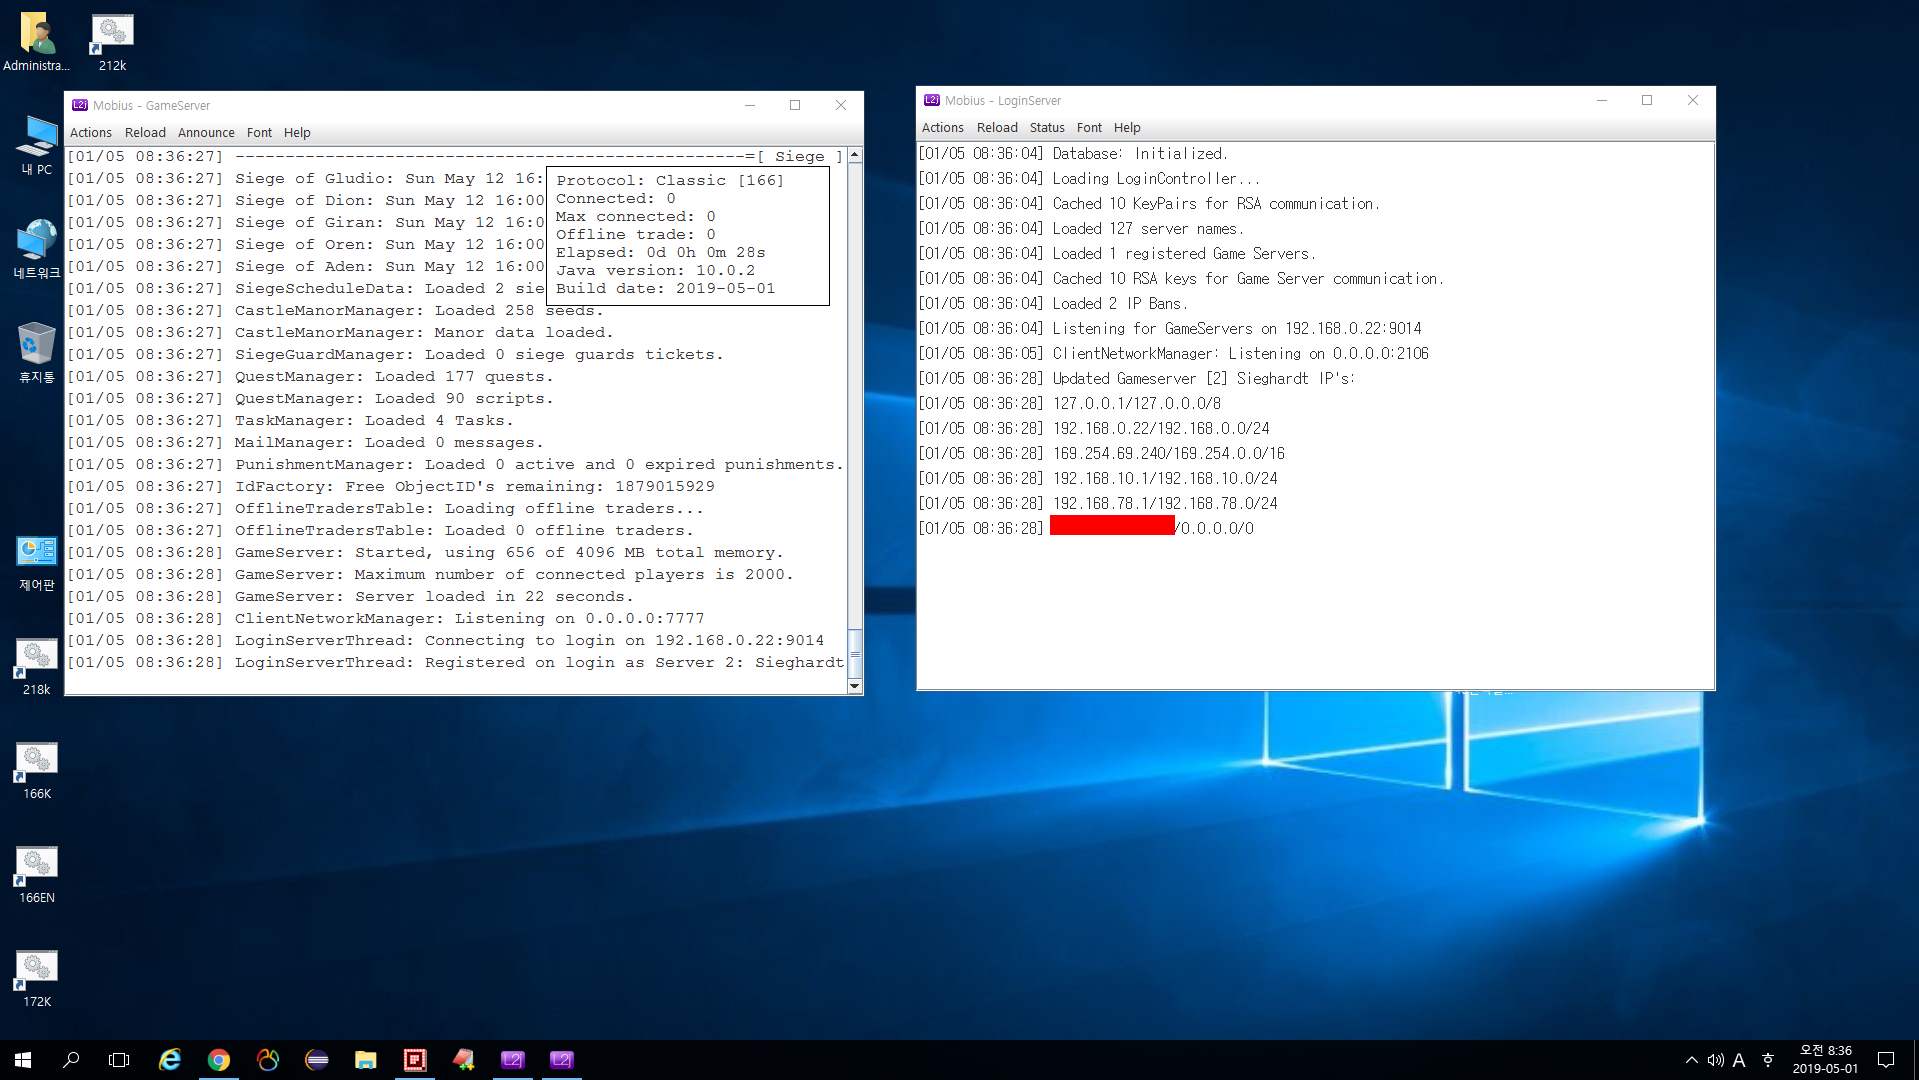
Task: Open the 218k desktop shortcut
Action: (37, 667)
